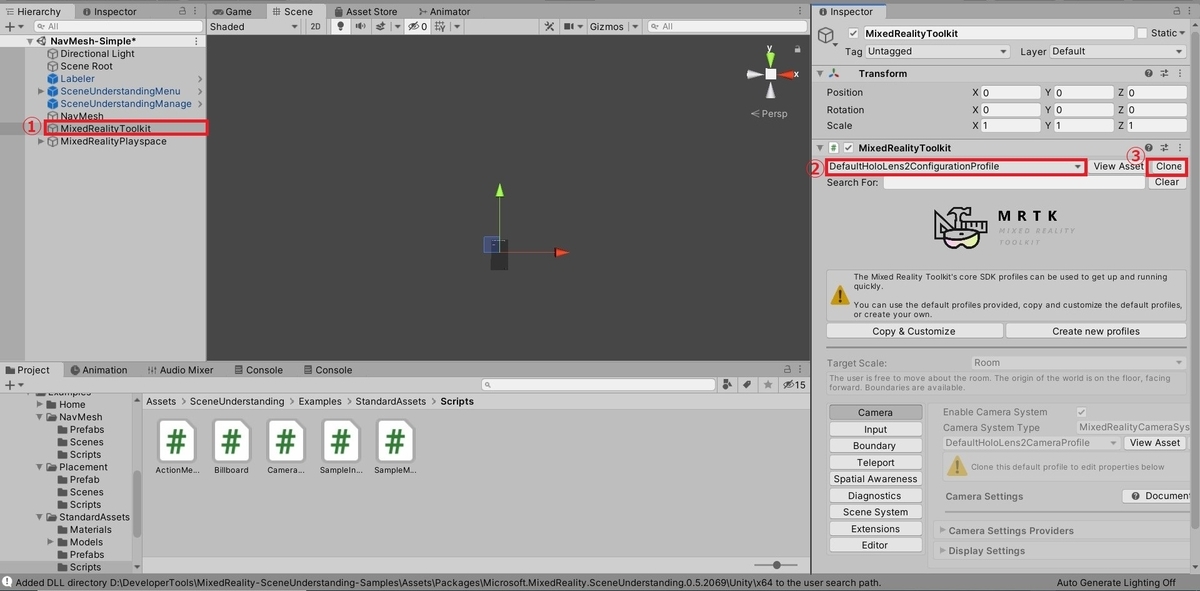Toggle scene effects (skybox/fog) icon
1200x591 pixels.
[x=380, y=27]
